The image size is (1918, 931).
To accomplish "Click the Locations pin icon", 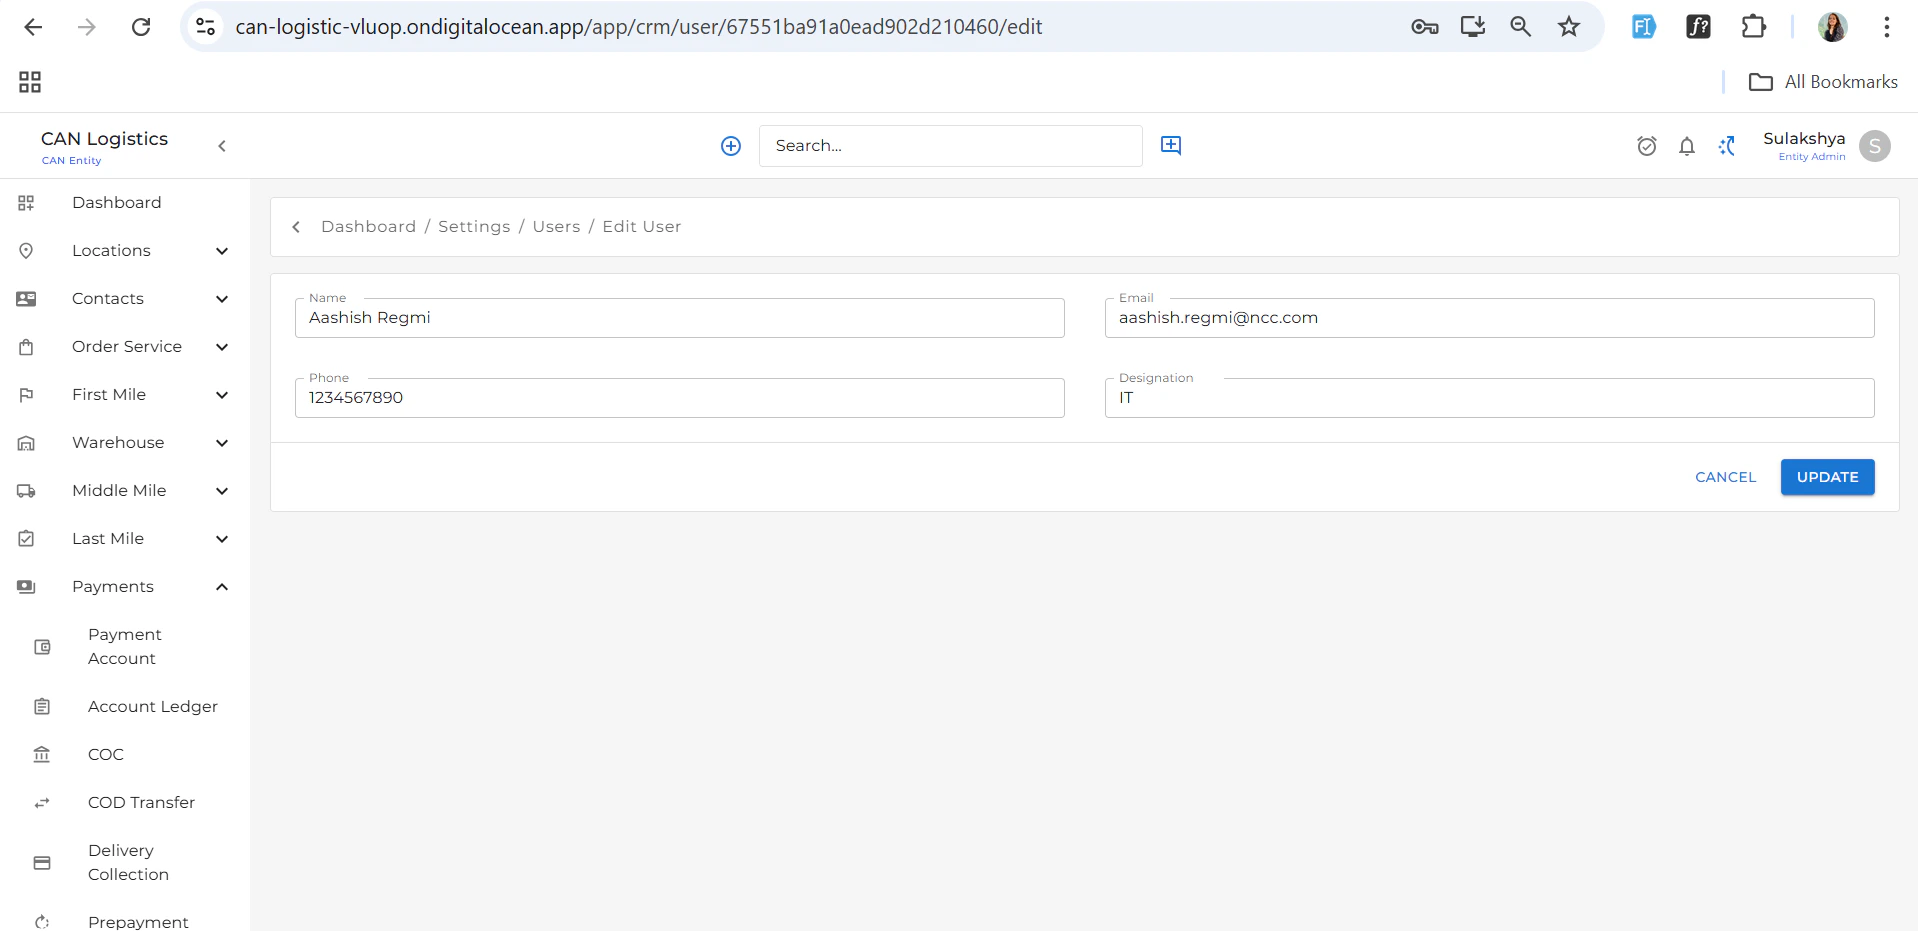I will [26, 251].
